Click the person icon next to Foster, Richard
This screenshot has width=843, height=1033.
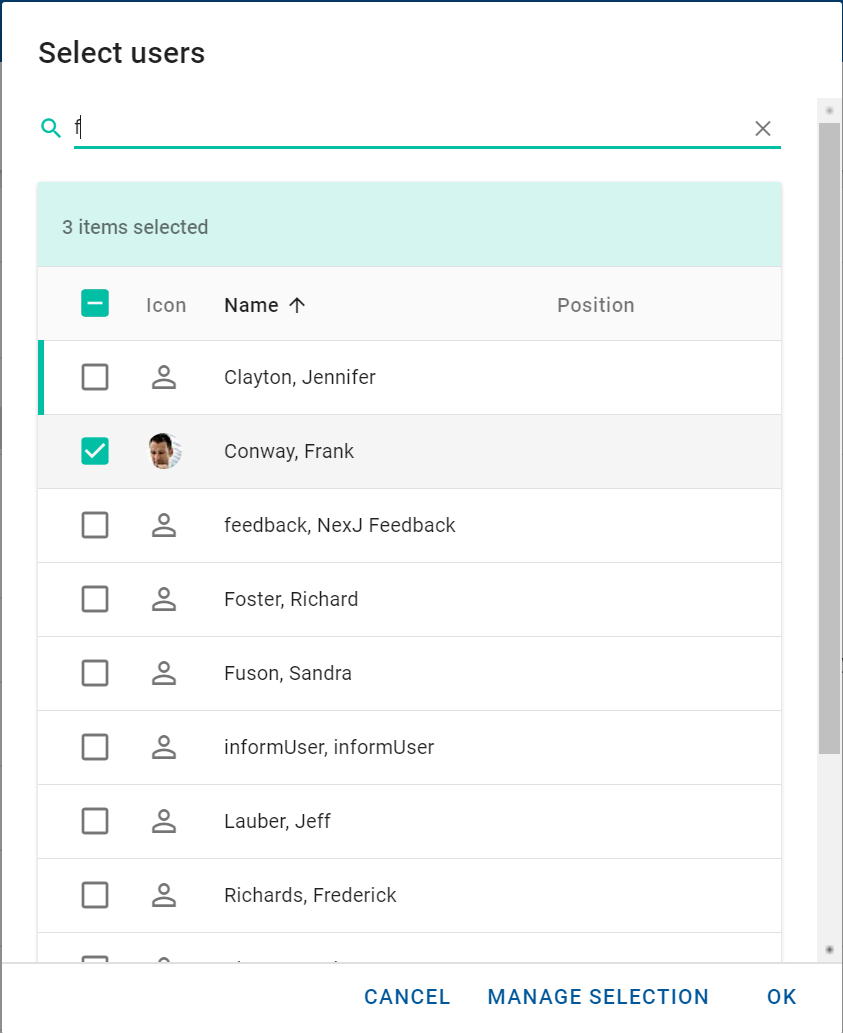(x=164, y=599)
